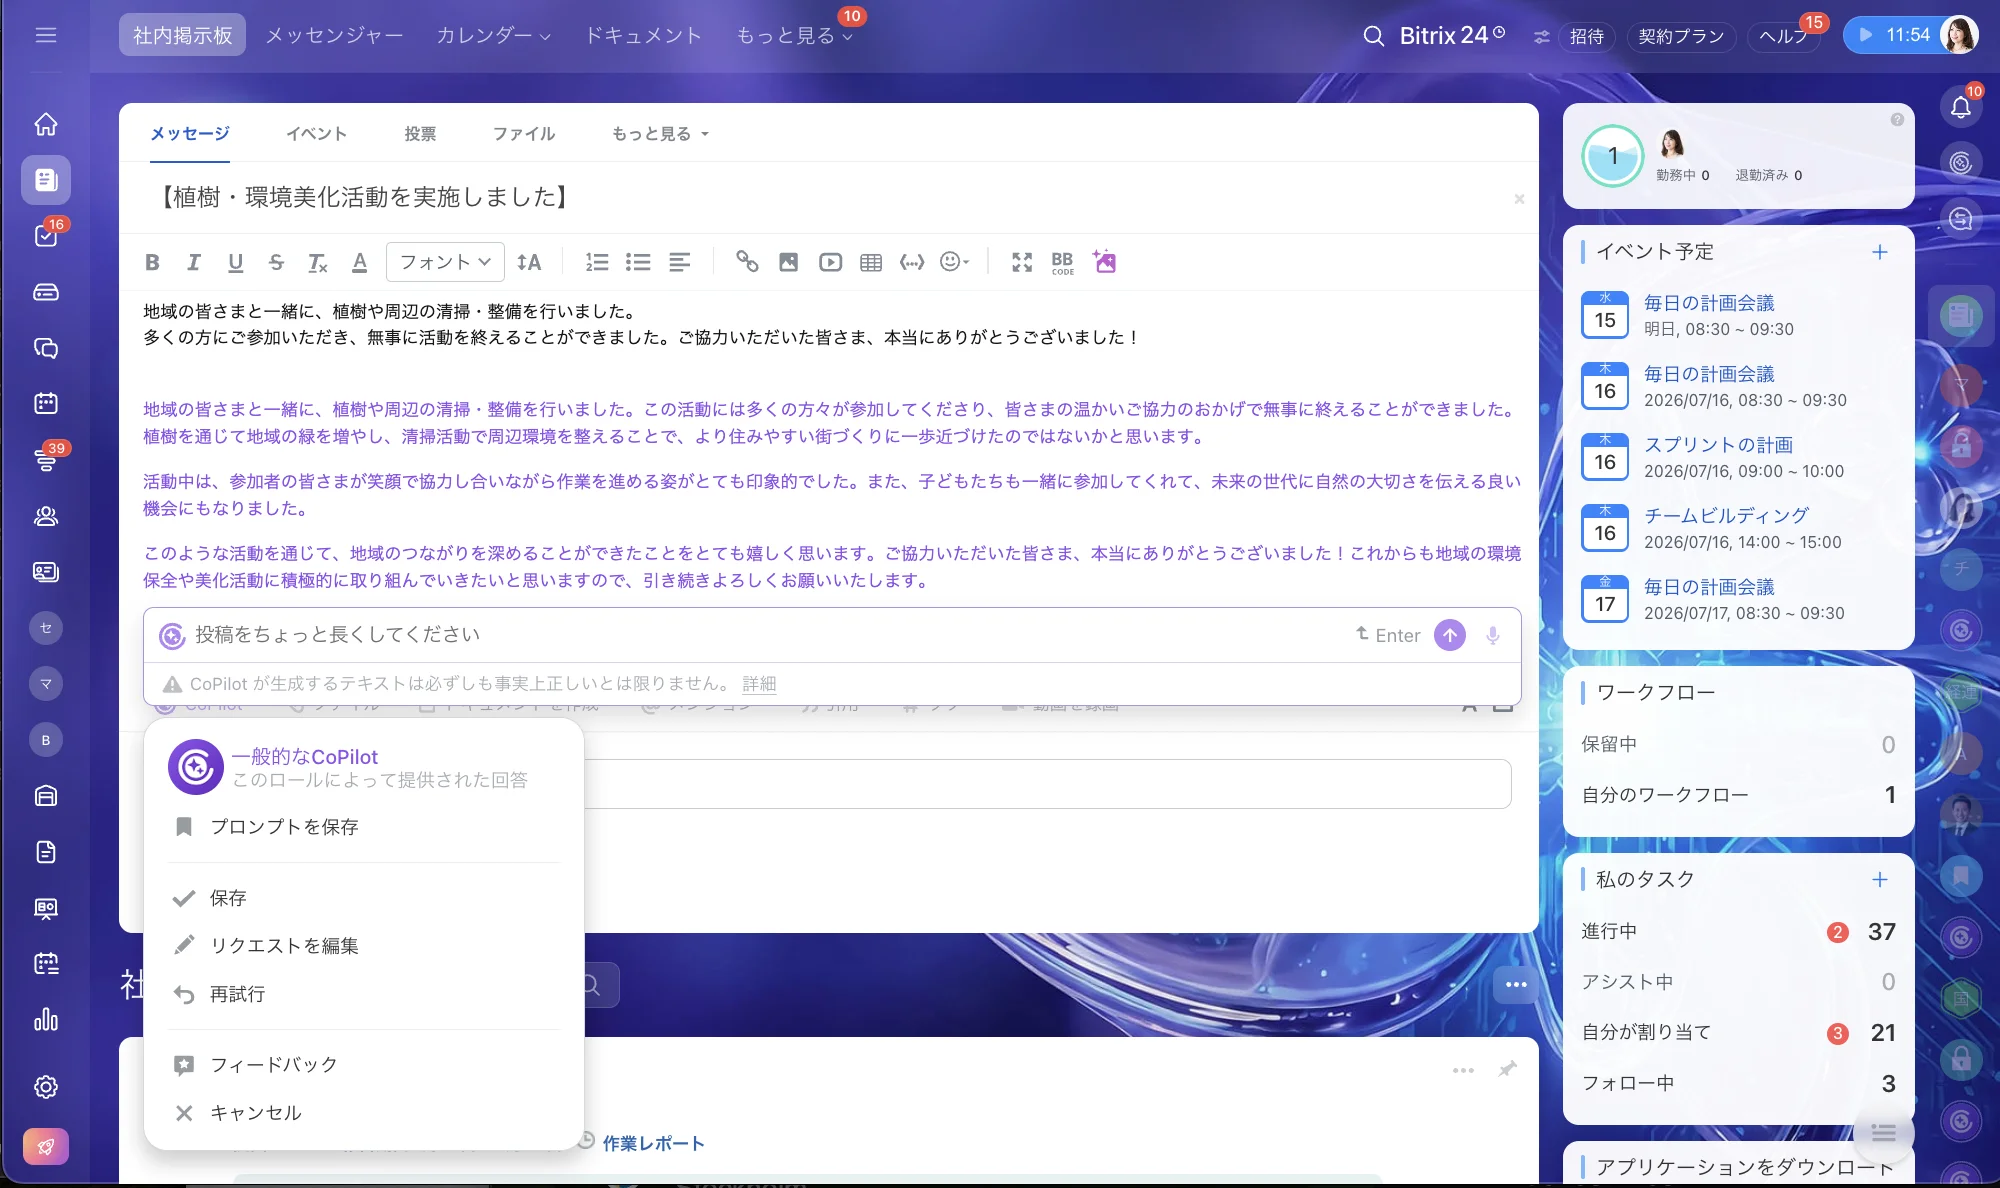Viewport: 2000px width, 1188px height.
Task: Open the 詳細 link in CoPilot warning
Action: (x=759, y=684)
